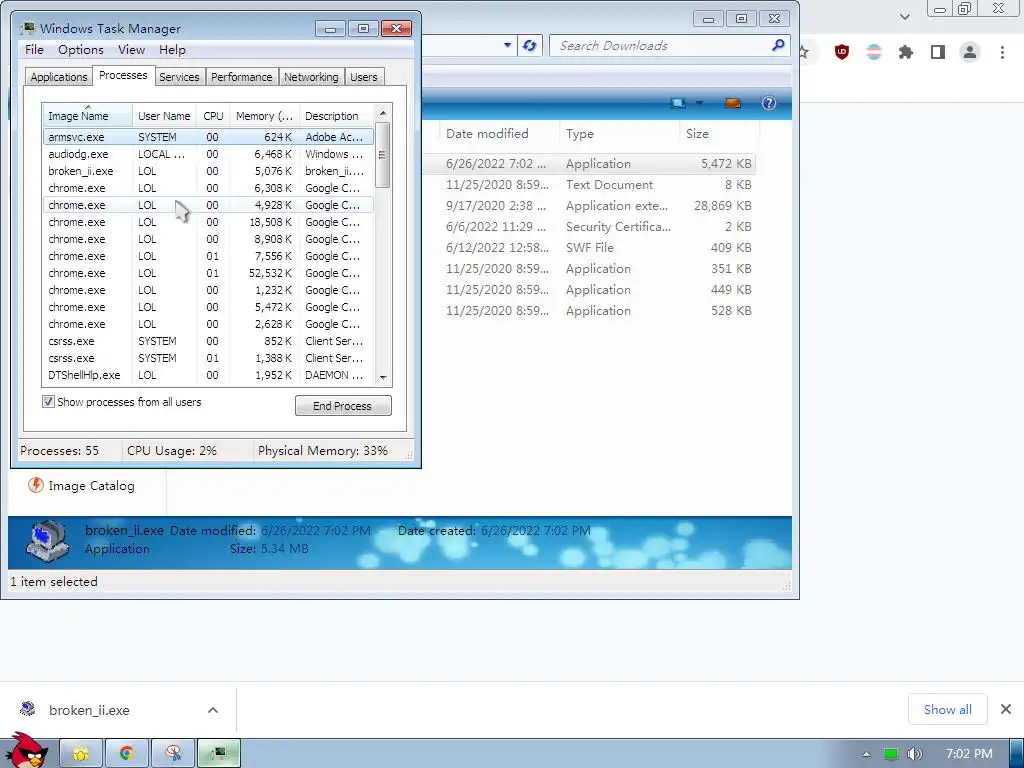Click the process list scroll up arrow
This screenshot has width=1024, height=768.
click(x=383, y=112)
